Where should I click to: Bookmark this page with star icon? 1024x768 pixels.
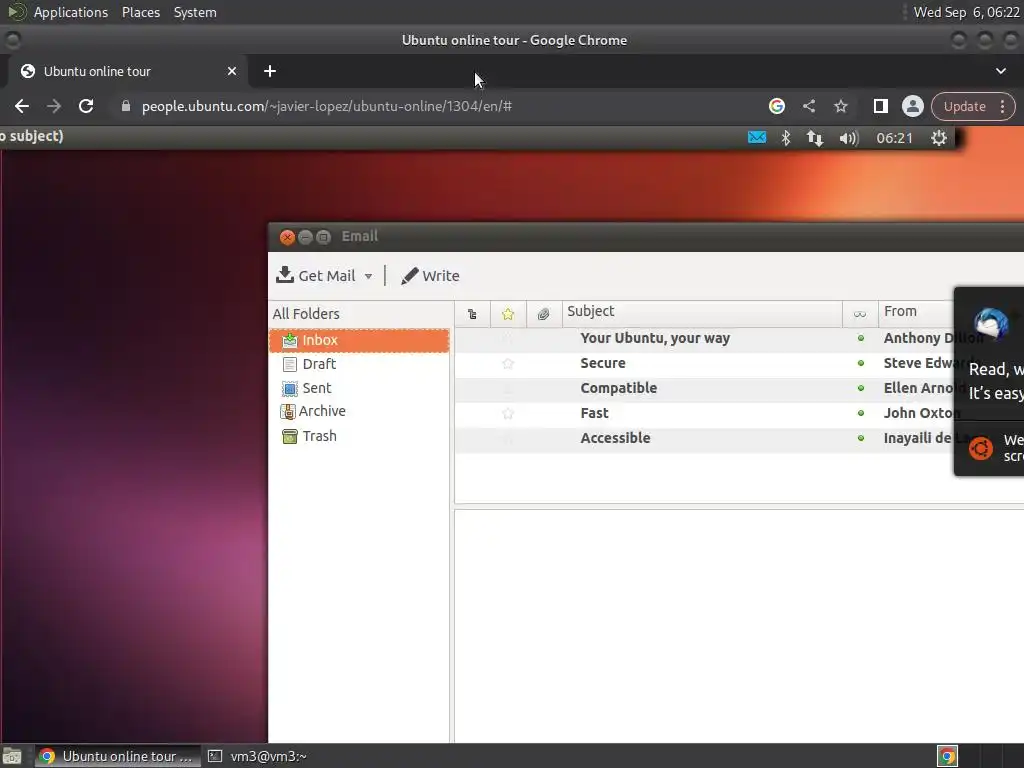[x=840, y=106]
